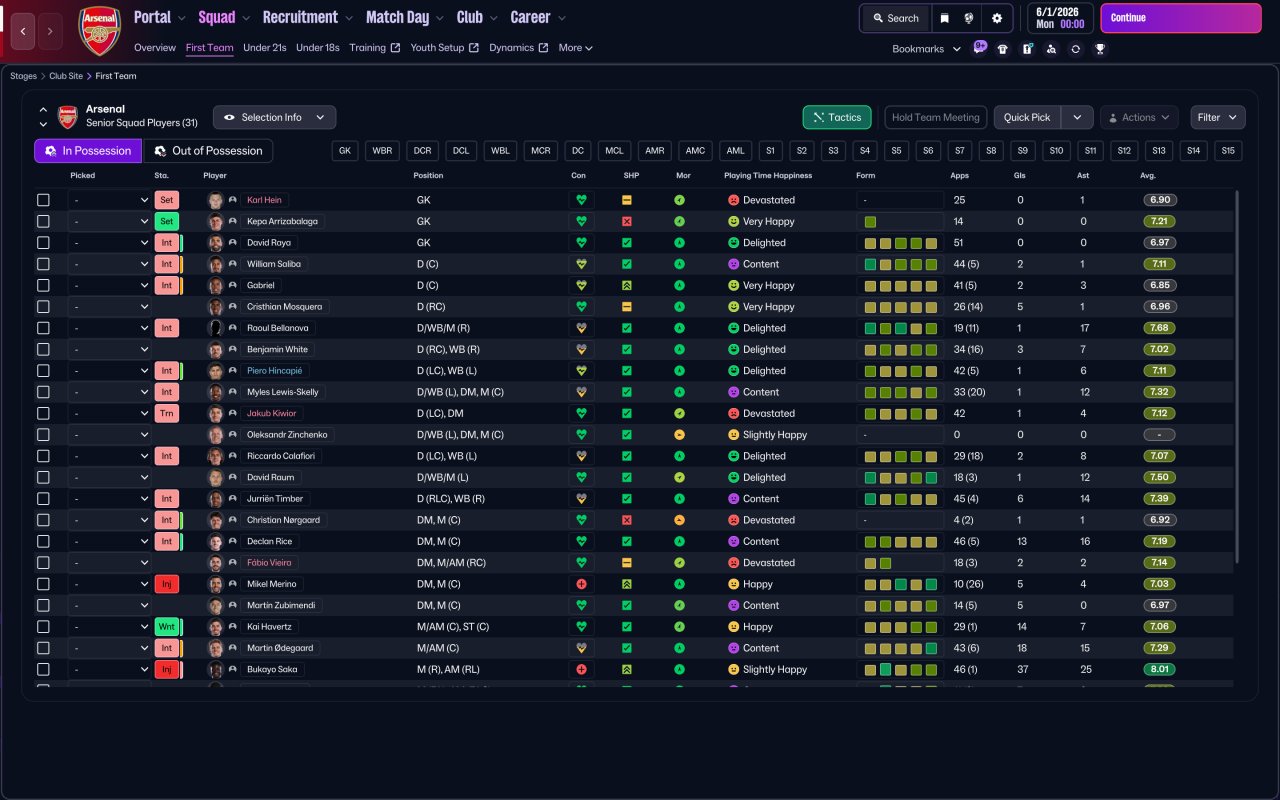The width and height of the screenshot is (1280, 800).
Task: Click the shirt icon in the bookmarks bar
Action: 1003,49
